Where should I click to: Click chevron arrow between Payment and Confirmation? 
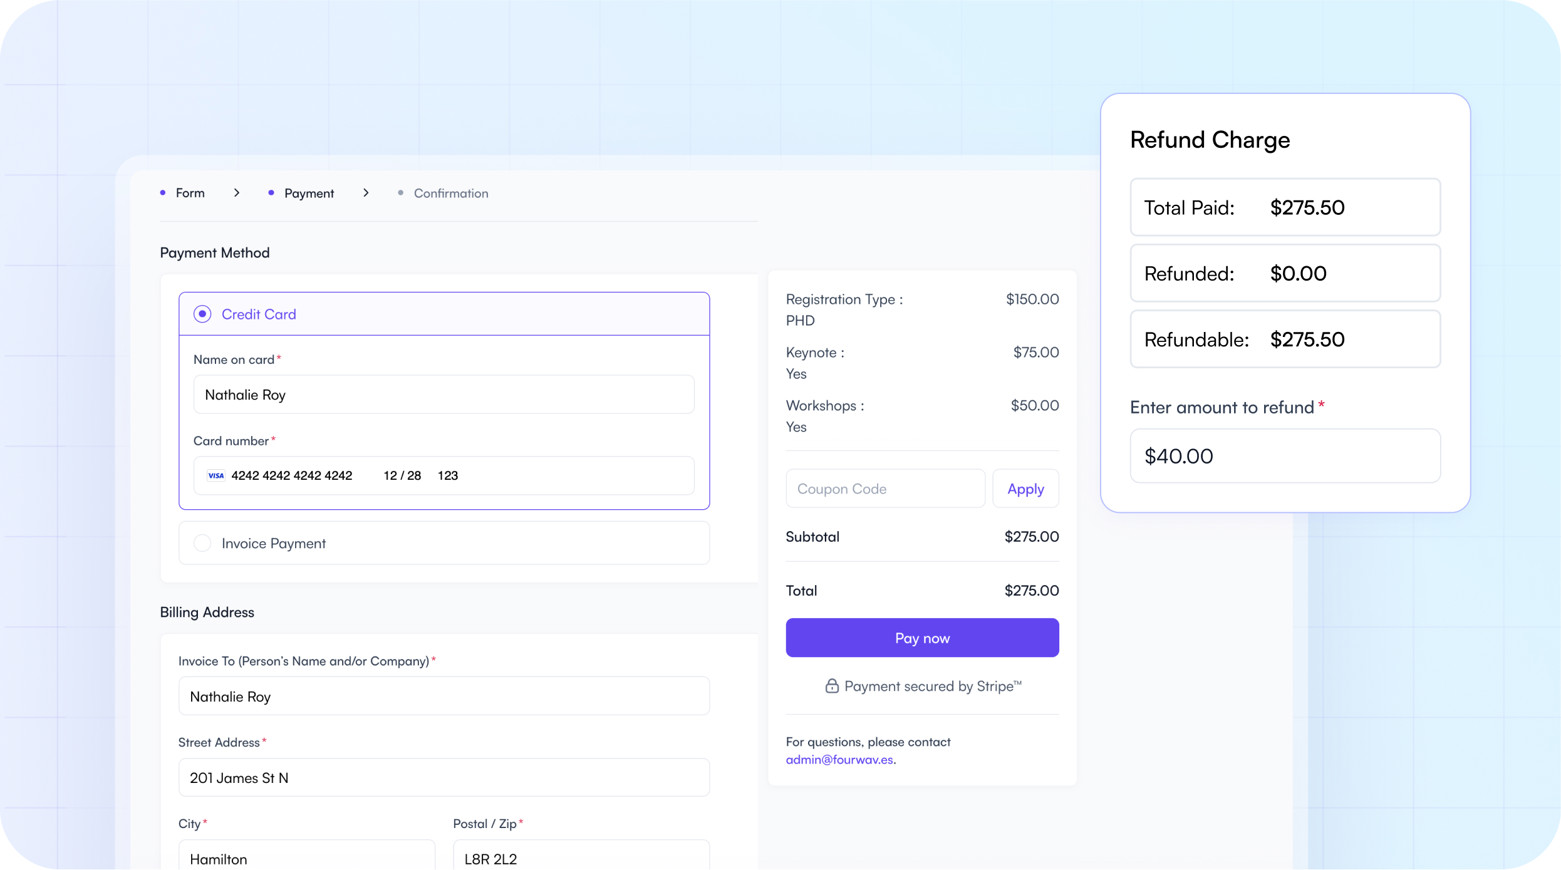click(366, 193)
